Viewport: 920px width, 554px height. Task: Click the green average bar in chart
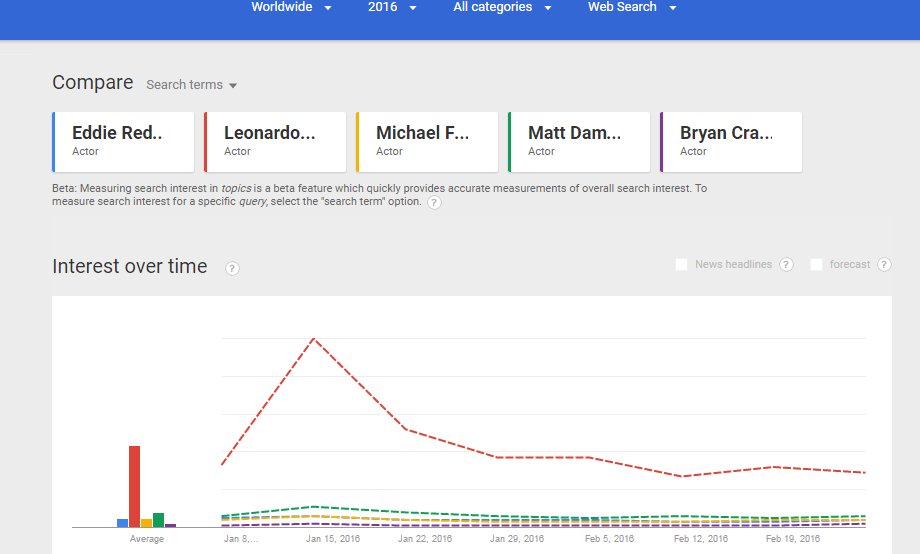tap(158, 520)
